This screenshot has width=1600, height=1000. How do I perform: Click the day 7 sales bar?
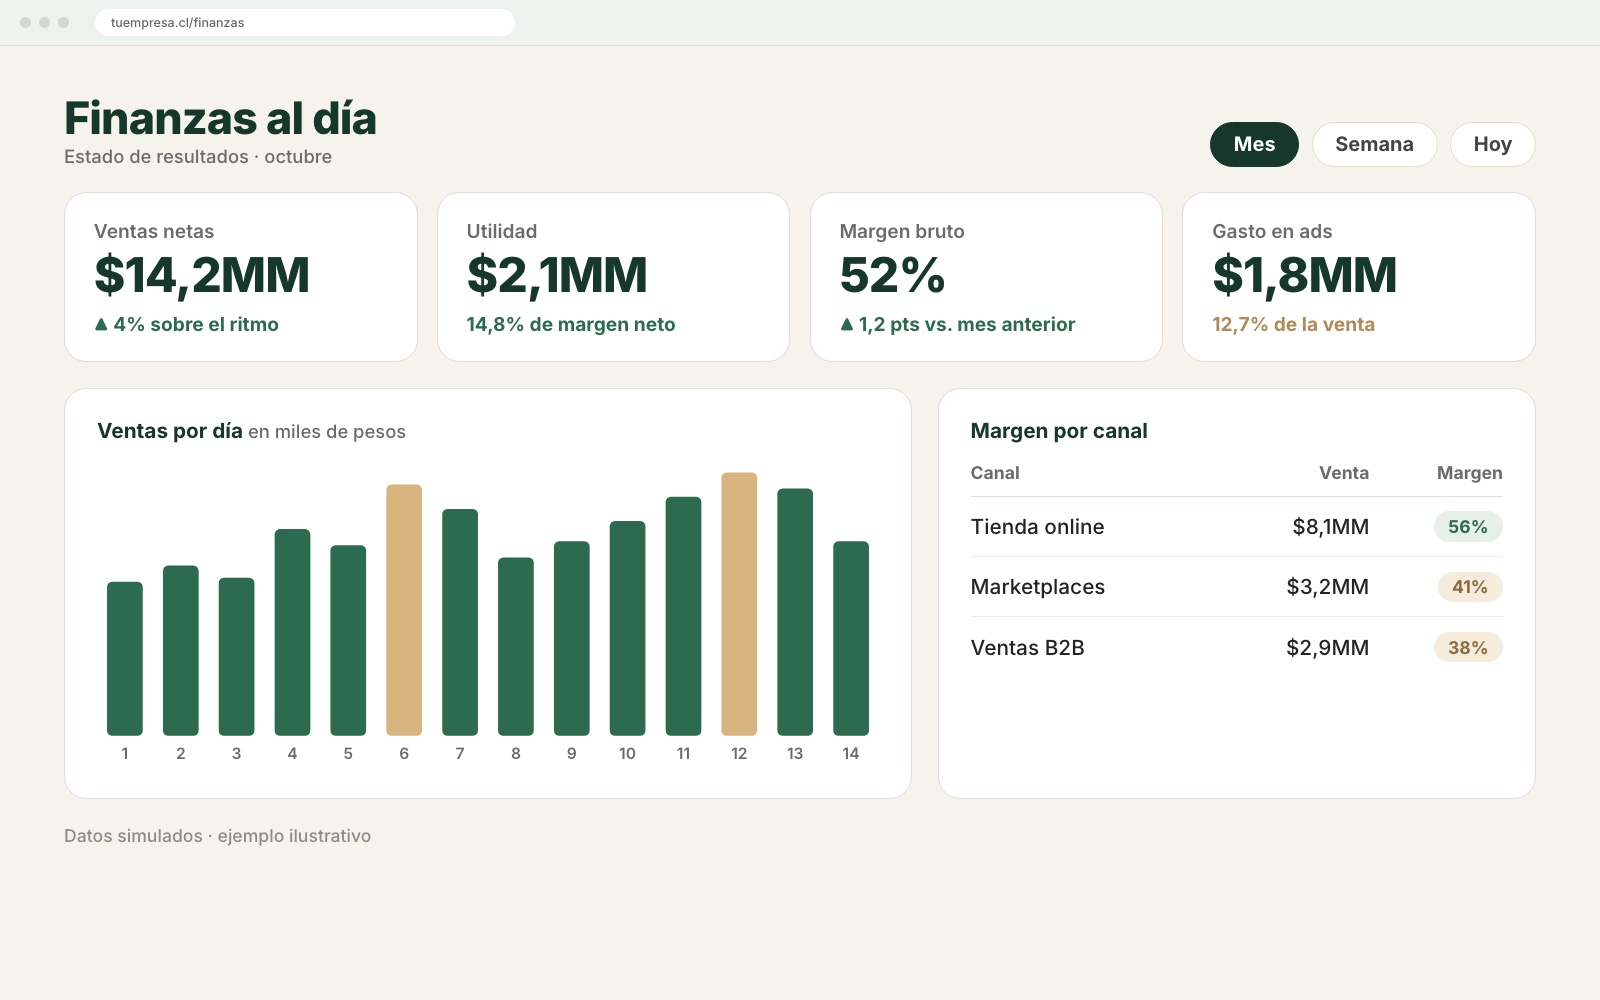click(x=460, y=622)
